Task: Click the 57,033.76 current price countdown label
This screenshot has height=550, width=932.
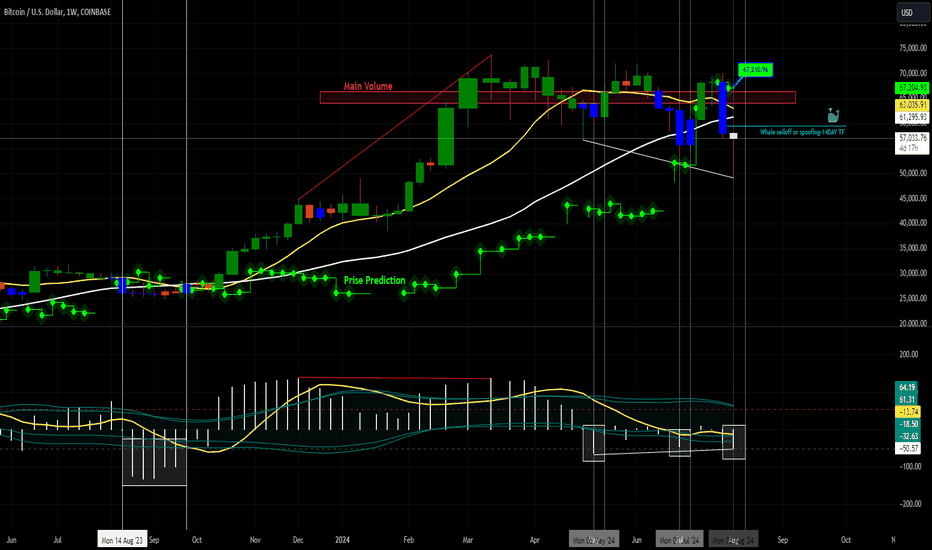Action: pos(912,143)
